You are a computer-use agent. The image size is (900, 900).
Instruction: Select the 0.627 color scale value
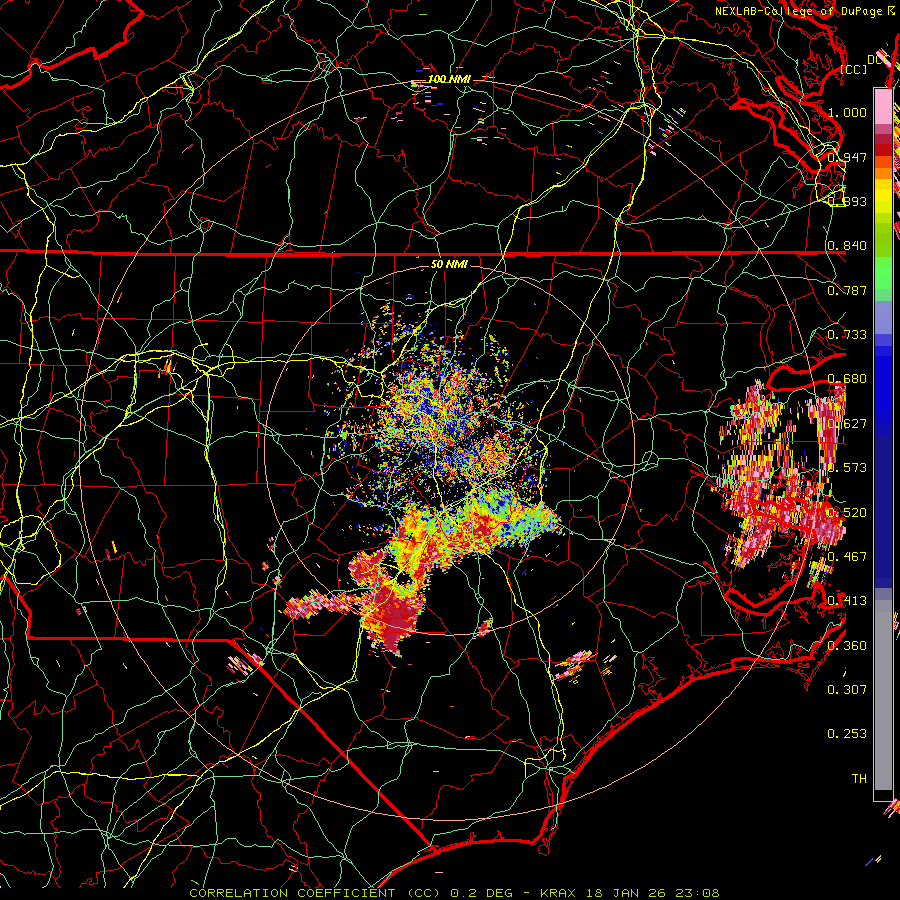[x=847, y=424]
